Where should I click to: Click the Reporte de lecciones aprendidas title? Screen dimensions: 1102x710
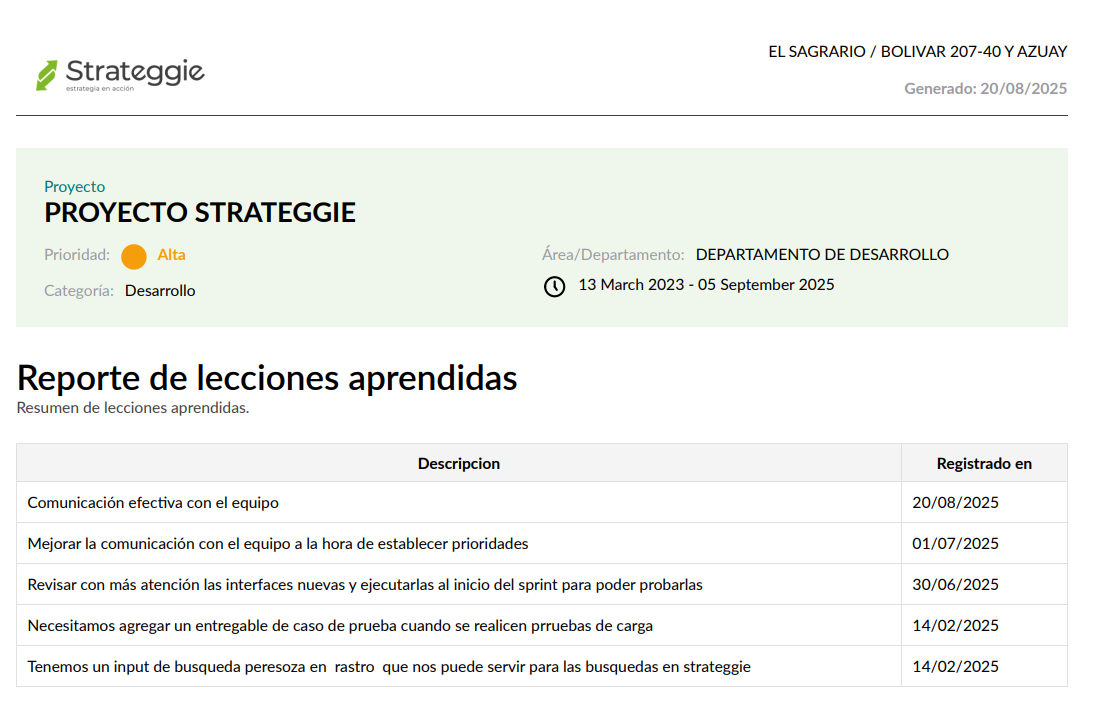pos(267,378)
